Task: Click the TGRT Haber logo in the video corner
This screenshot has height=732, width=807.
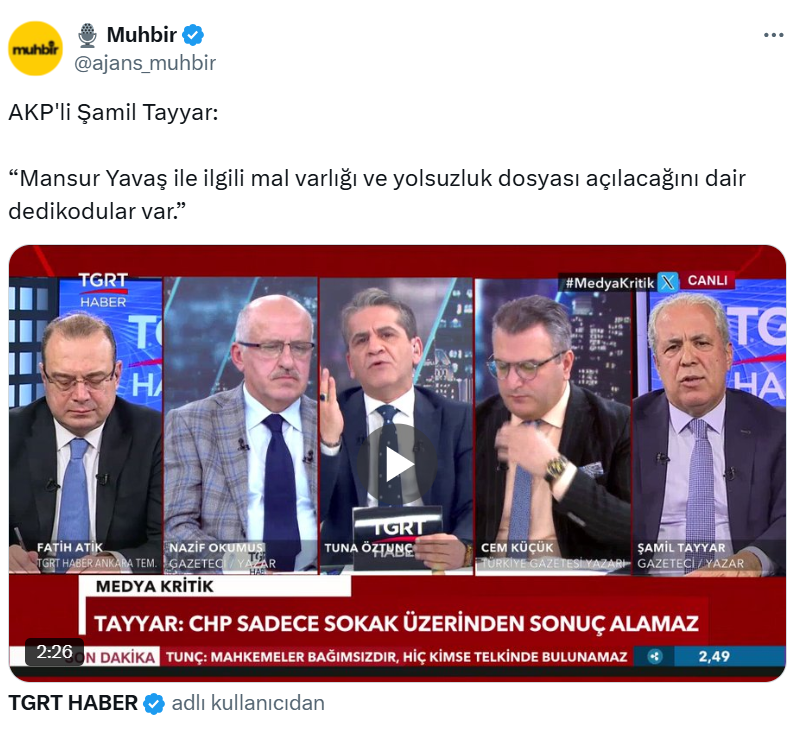Action: pyautogui.click(x=103, y=289)
